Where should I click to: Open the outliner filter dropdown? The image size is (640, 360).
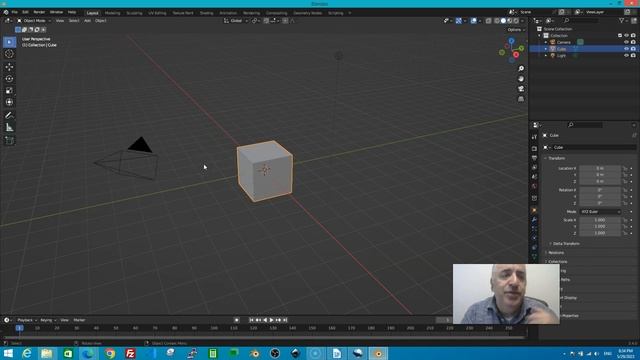pyautogui.click(x=623, y=21)
